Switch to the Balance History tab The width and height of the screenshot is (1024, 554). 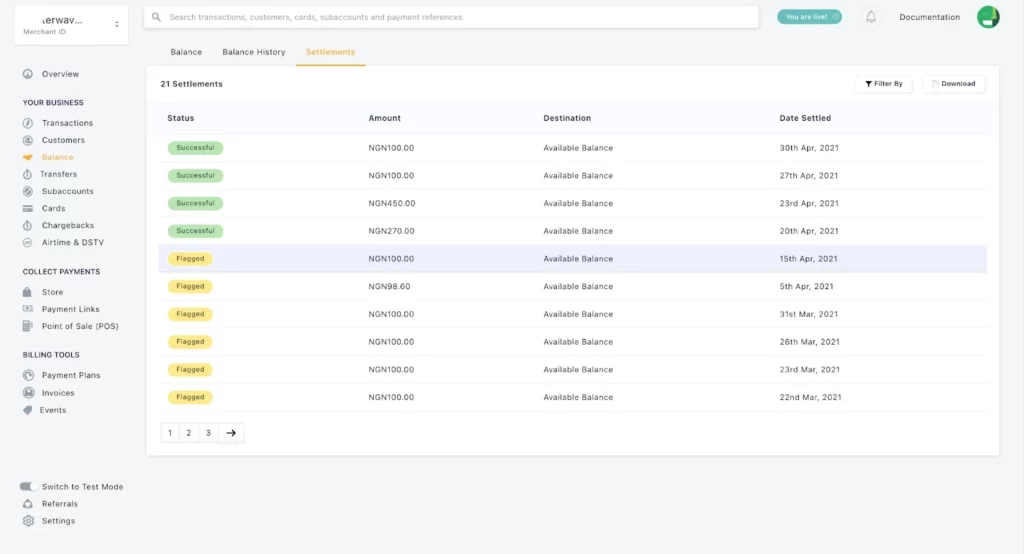pyautogui.click(x=253, y=52)
